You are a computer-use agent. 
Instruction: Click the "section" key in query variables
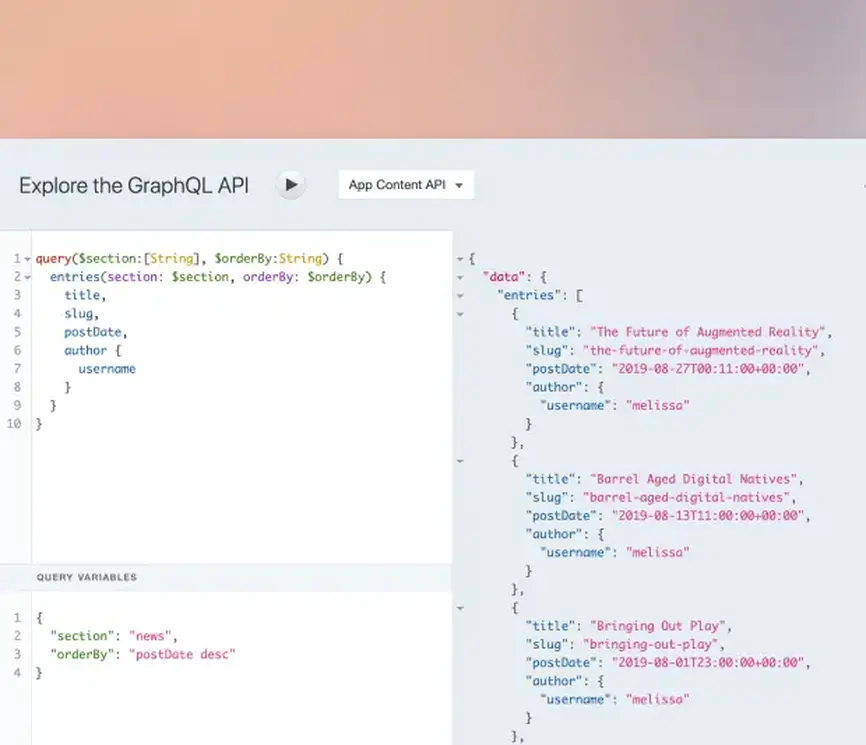pos(83,636)
